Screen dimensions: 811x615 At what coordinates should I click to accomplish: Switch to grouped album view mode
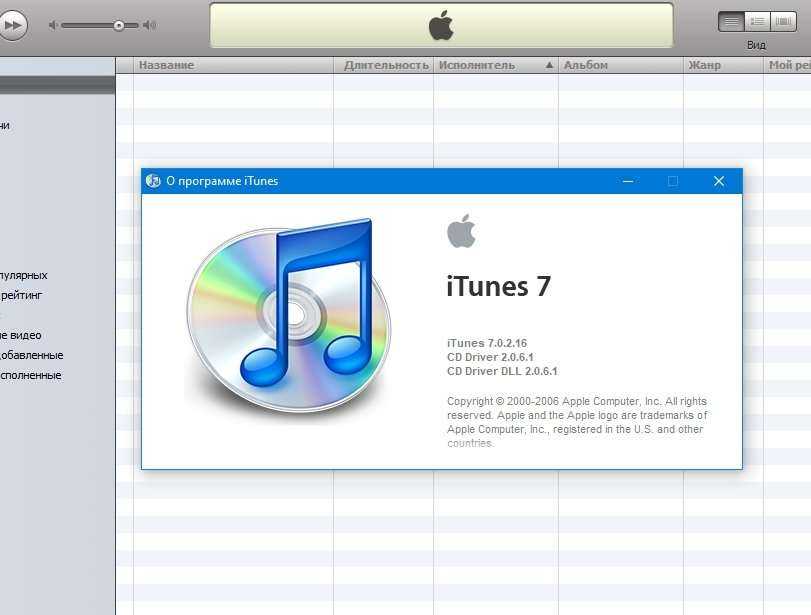click(757, 21)
